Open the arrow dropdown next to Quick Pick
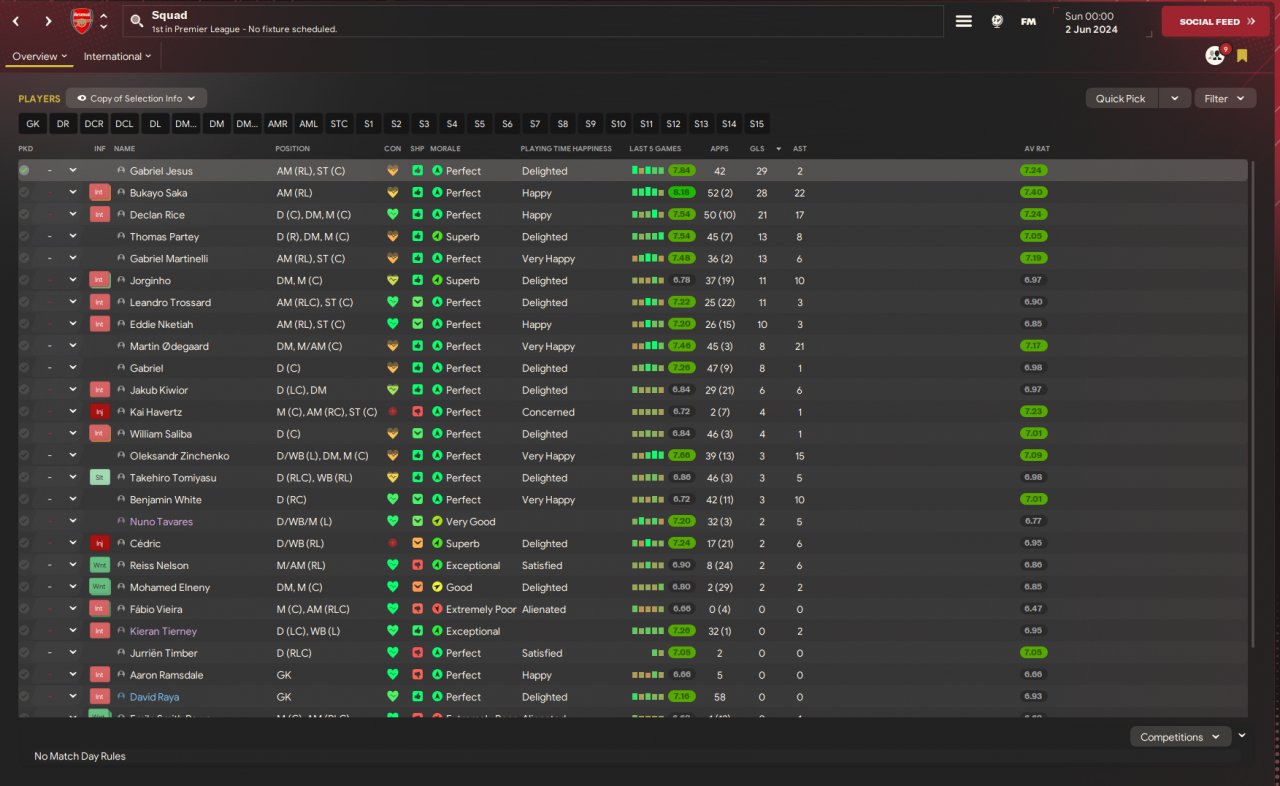Screen dimensions: 1280x786 click(x=1175, y=98)
